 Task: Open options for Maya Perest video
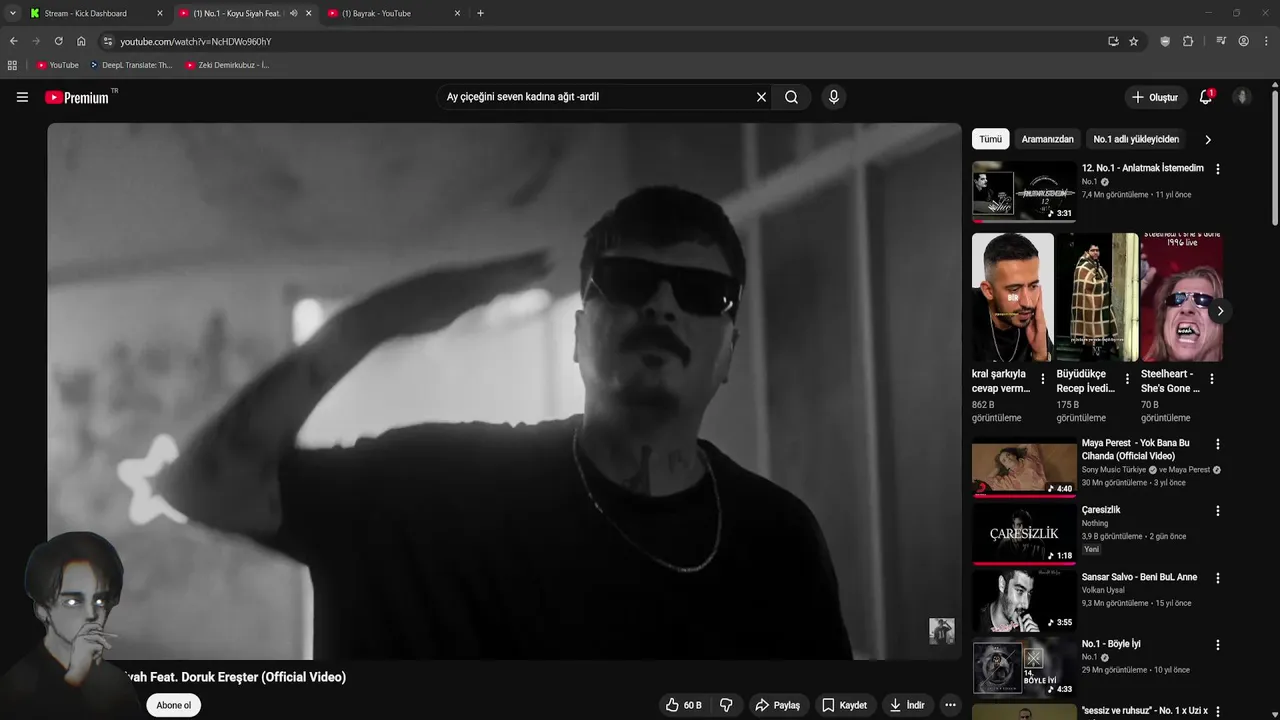(1217, 444)
